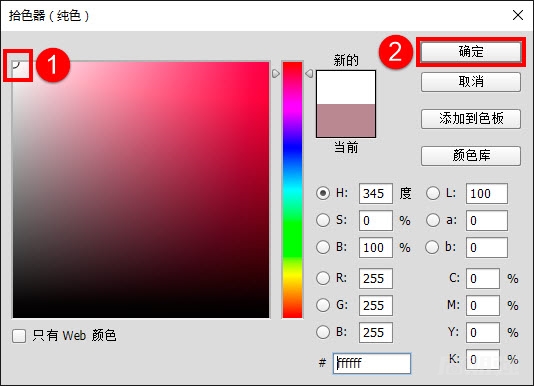Click the Lab a value field
Image resolution: width=534 pixels, height=386 pixels.
click(487, 220)
